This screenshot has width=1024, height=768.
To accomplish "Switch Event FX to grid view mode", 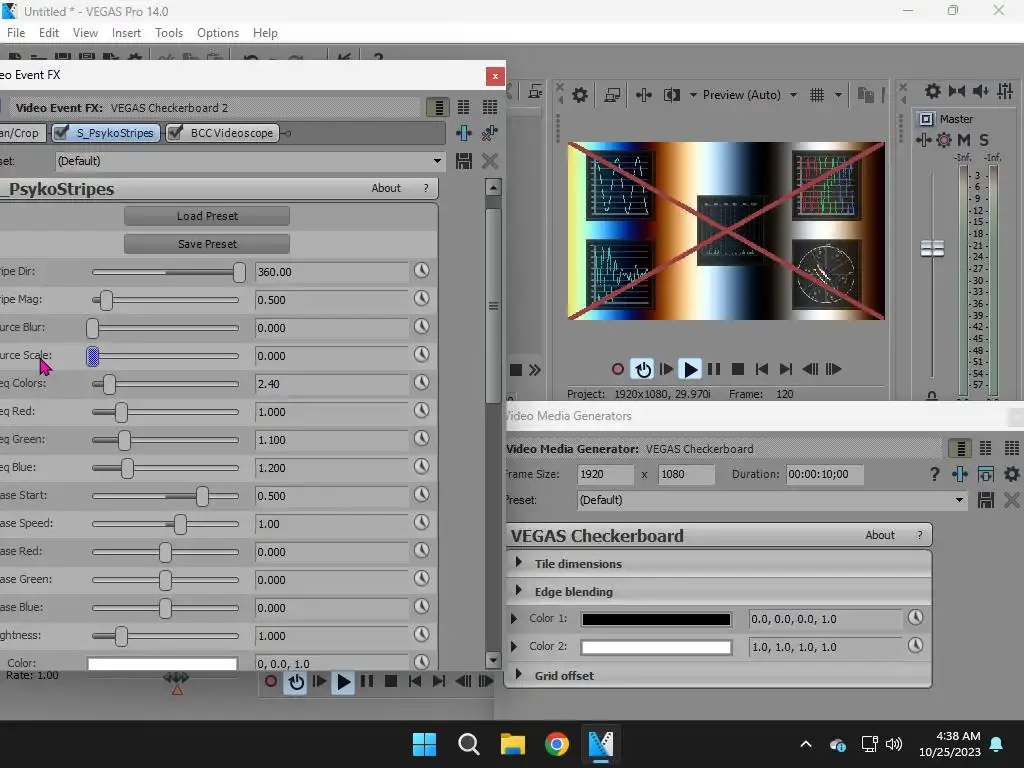I will 490,107.
